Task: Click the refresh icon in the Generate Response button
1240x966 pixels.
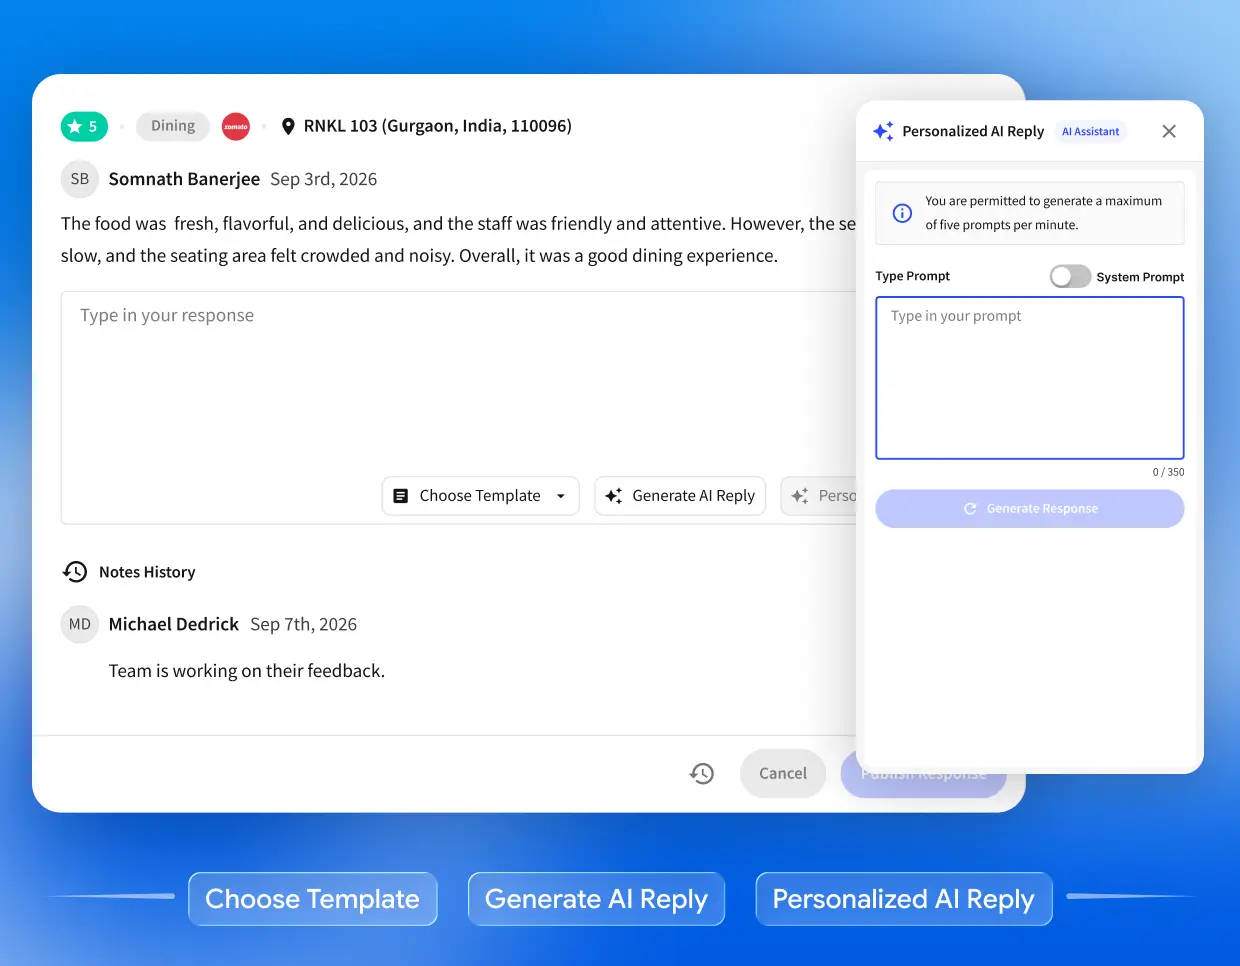Action: [970, 509]
